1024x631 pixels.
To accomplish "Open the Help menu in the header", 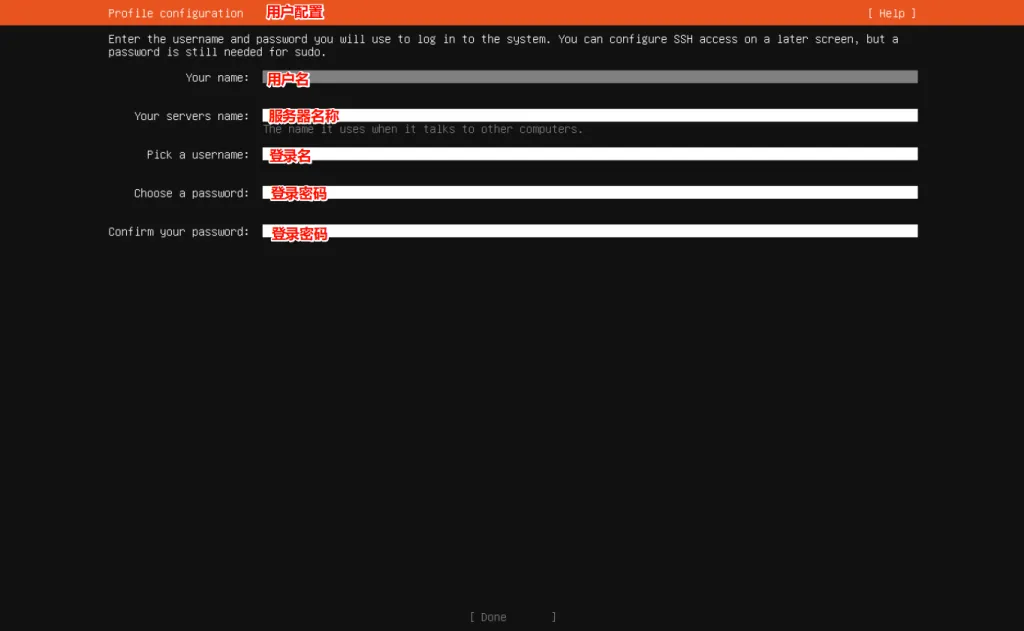I will pos(891,13).
